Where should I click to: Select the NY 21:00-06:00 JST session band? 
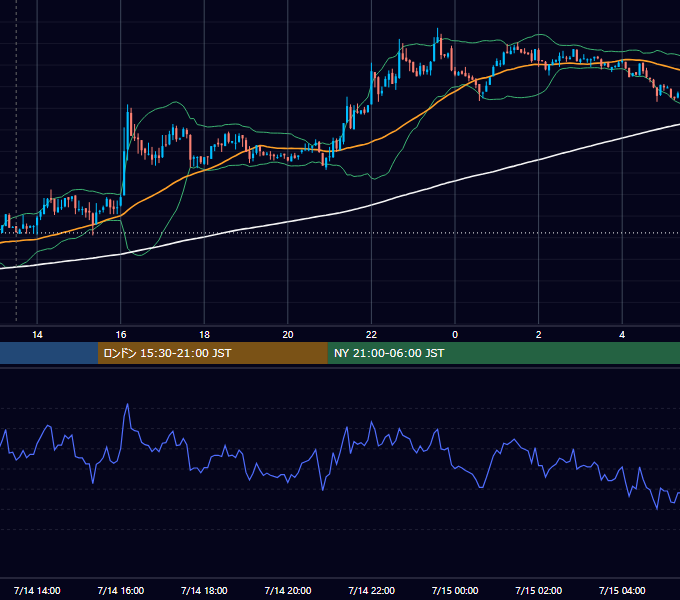tap(503, 353)
